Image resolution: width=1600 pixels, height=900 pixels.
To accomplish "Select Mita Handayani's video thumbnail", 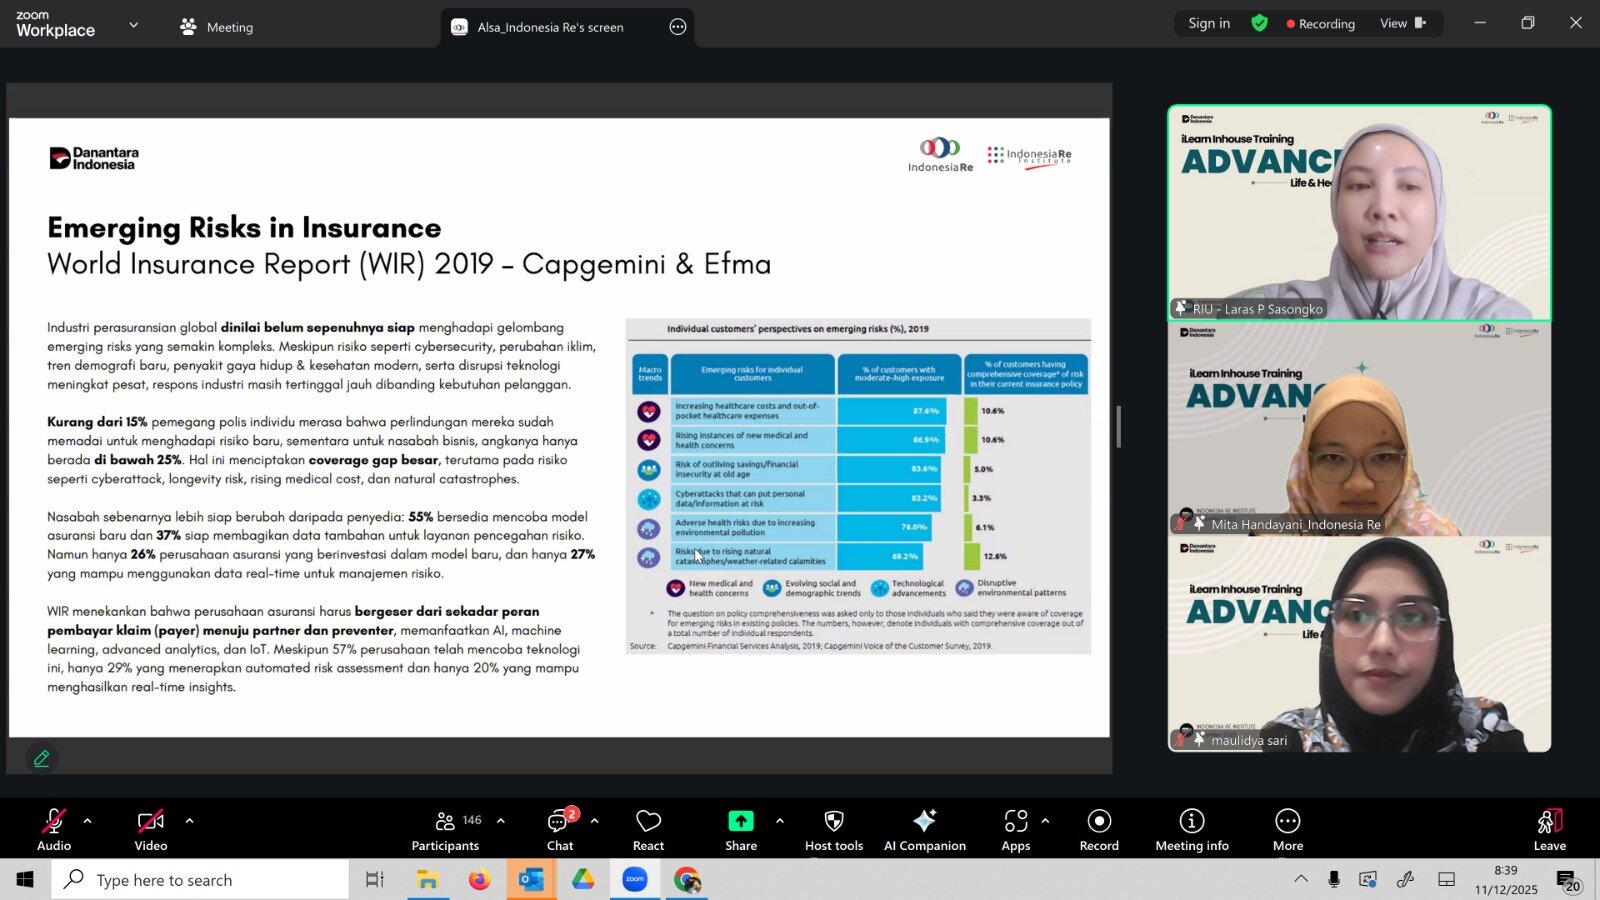I will coord(1359,431).
